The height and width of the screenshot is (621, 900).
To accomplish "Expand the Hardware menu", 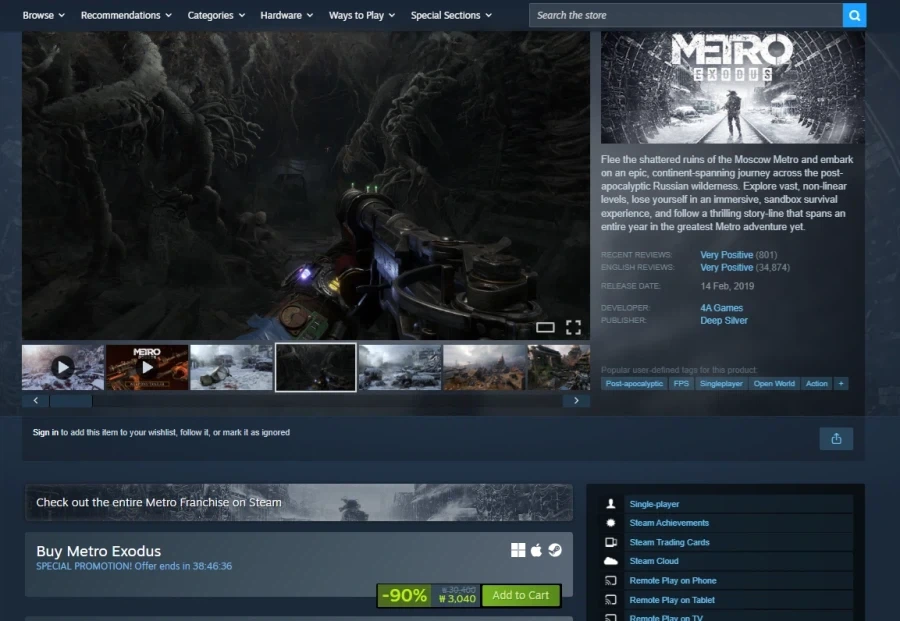I will [x=286, y=15].
